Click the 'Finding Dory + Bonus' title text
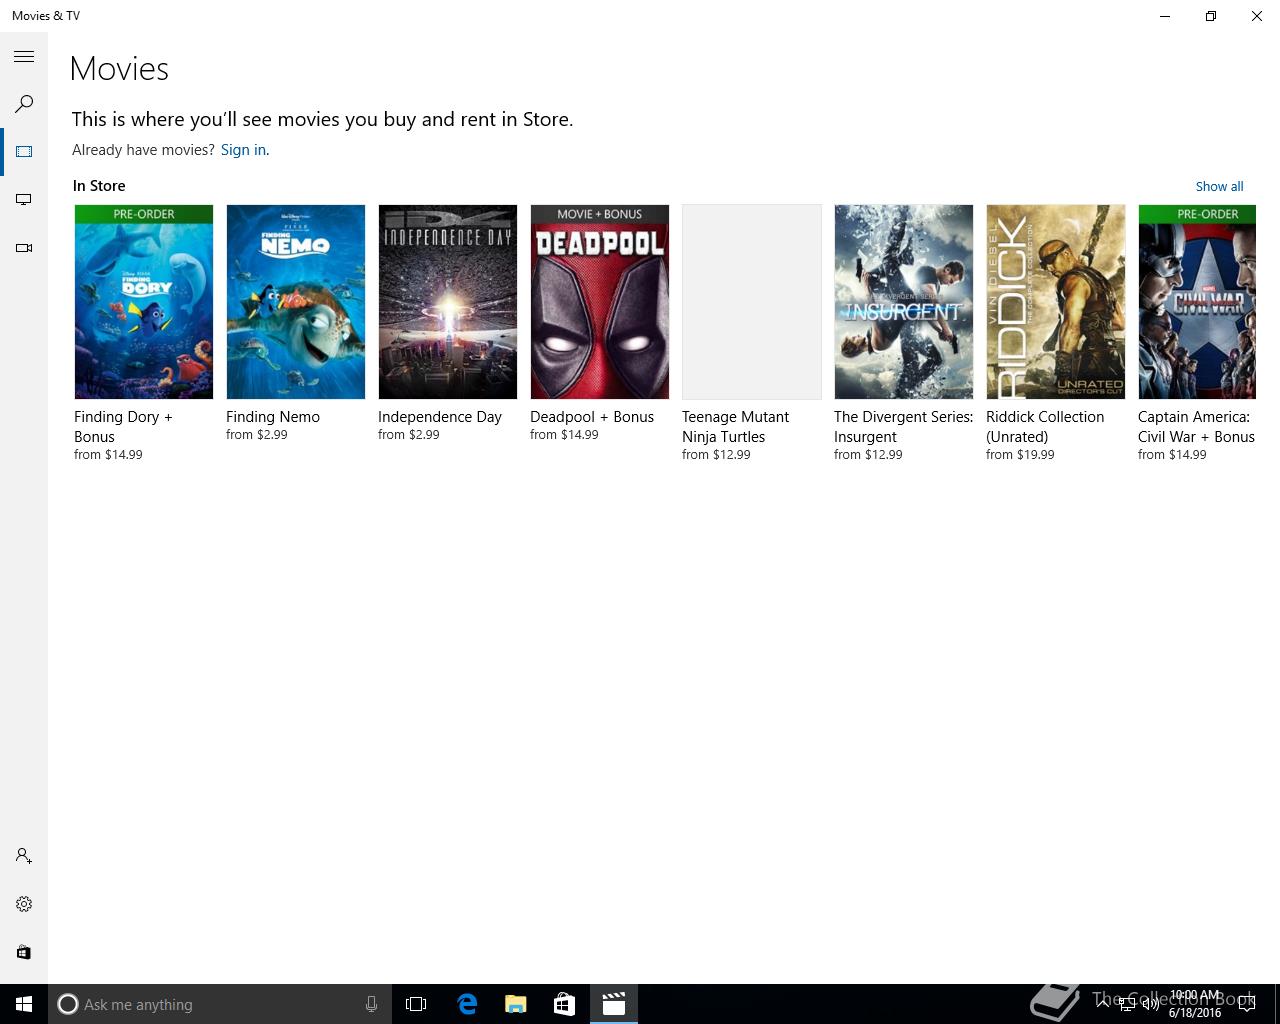The image size is (1280, 1024). pos(123,427)
